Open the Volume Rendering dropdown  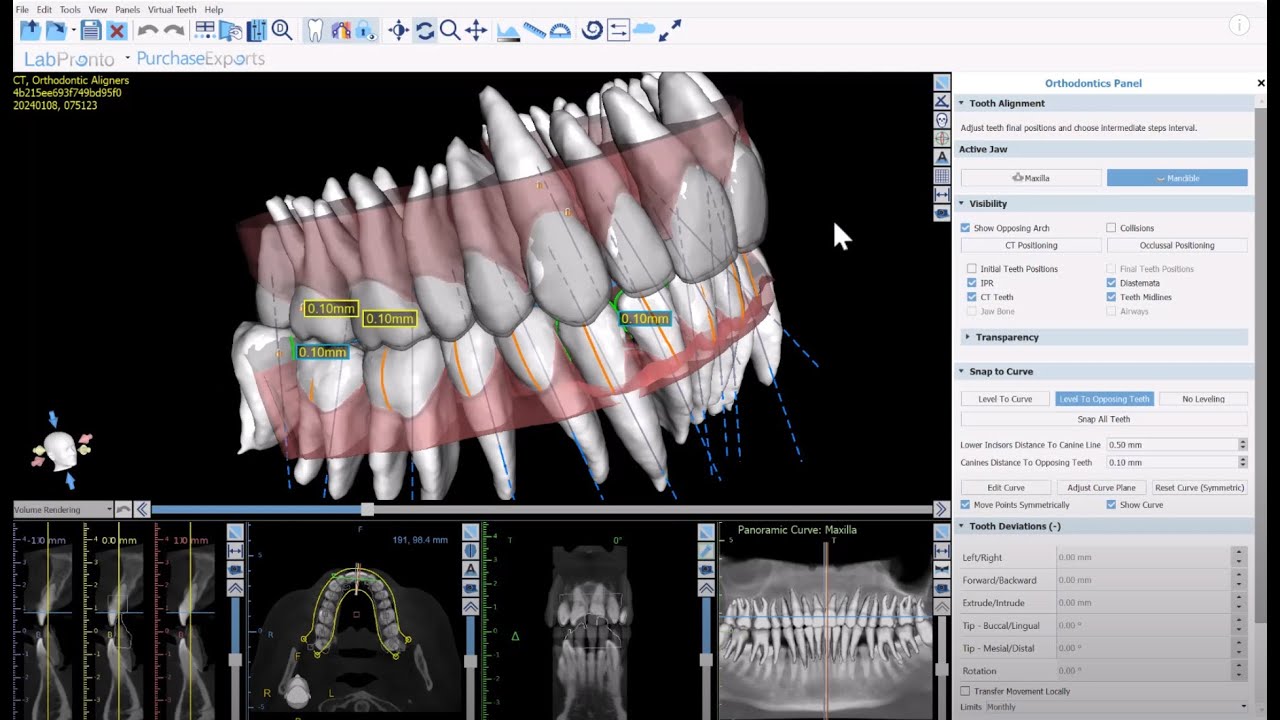point(62,510)
